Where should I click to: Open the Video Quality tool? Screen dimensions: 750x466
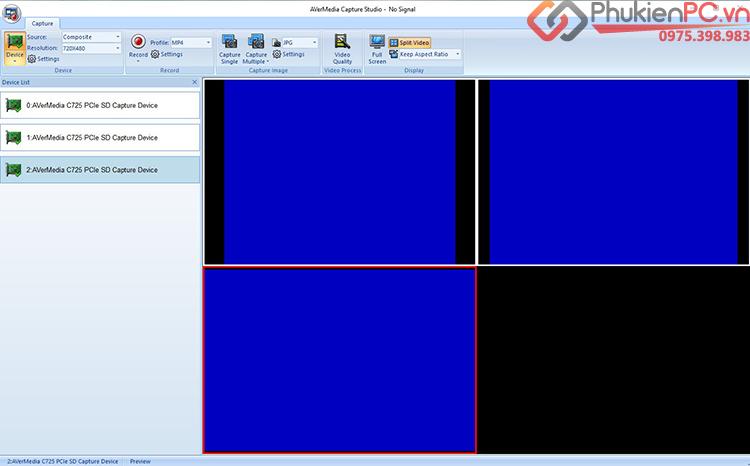pos(342,49)
